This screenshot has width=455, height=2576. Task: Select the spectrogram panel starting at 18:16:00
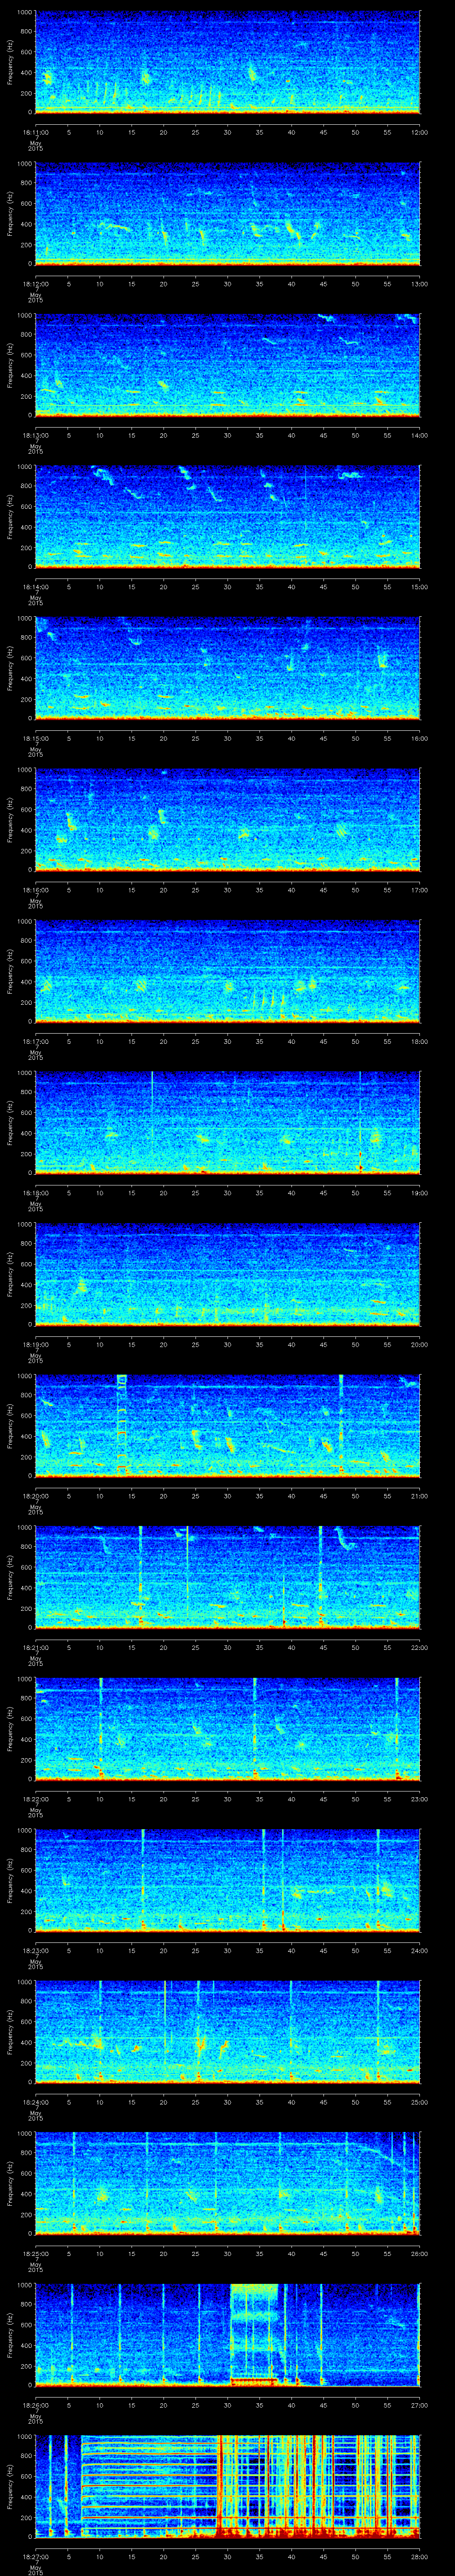pyautogui.click(x=227, y=821)
